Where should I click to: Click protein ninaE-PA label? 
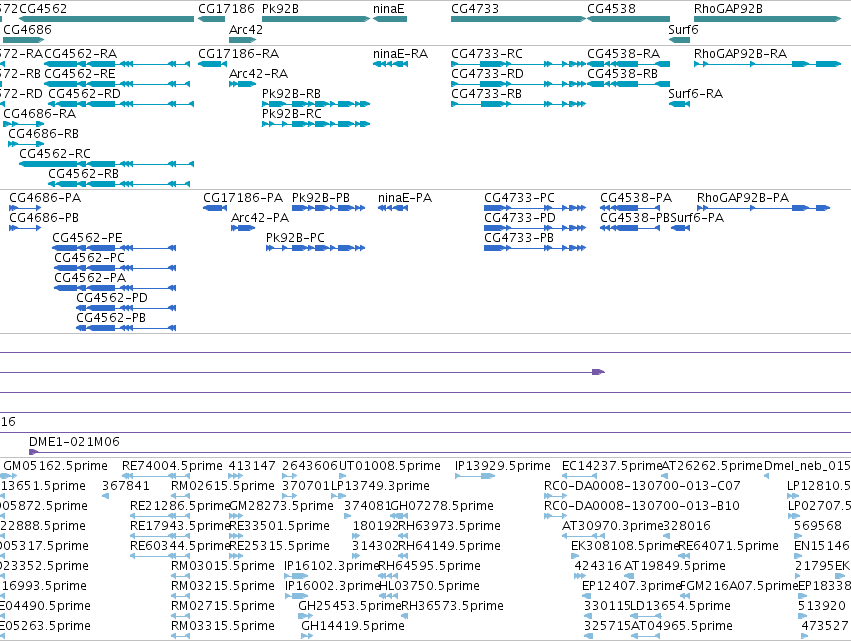(405, 198)
